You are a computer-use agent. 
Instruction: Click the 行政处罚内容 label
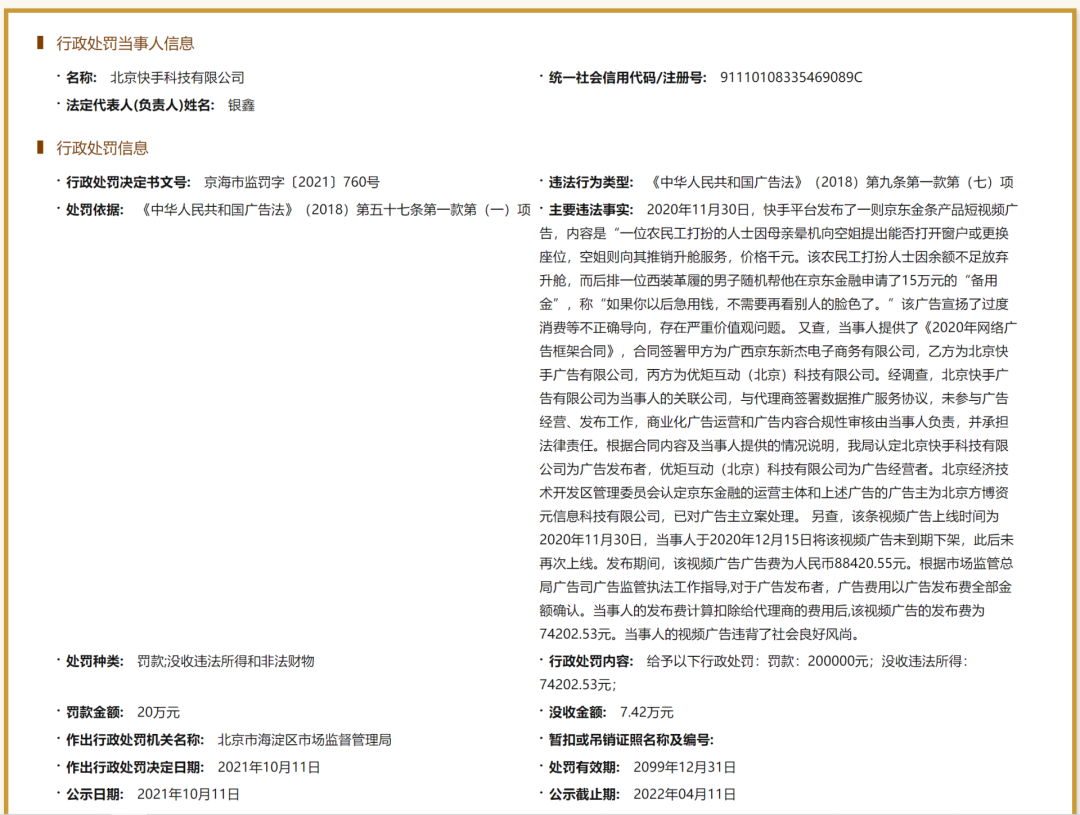coord(590,661)
